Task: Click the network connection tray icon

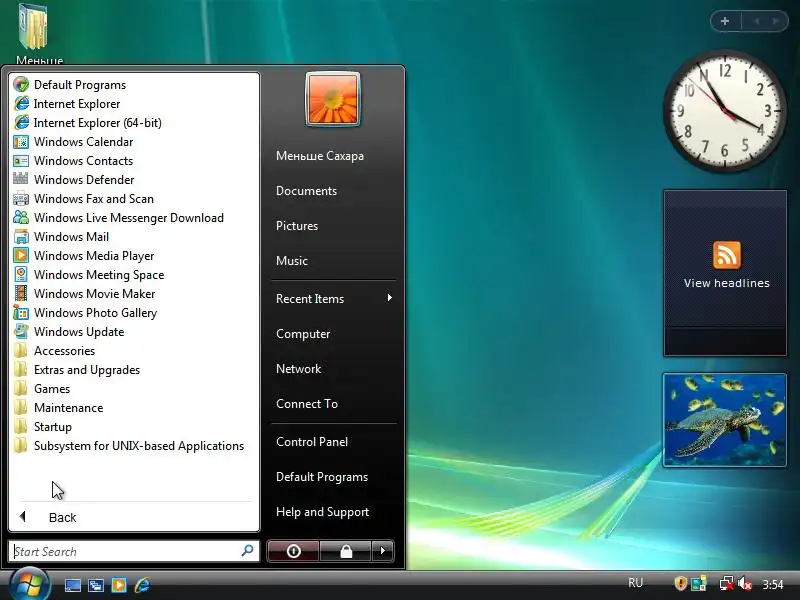Action: pyautogui.click(x=727, y=583)
